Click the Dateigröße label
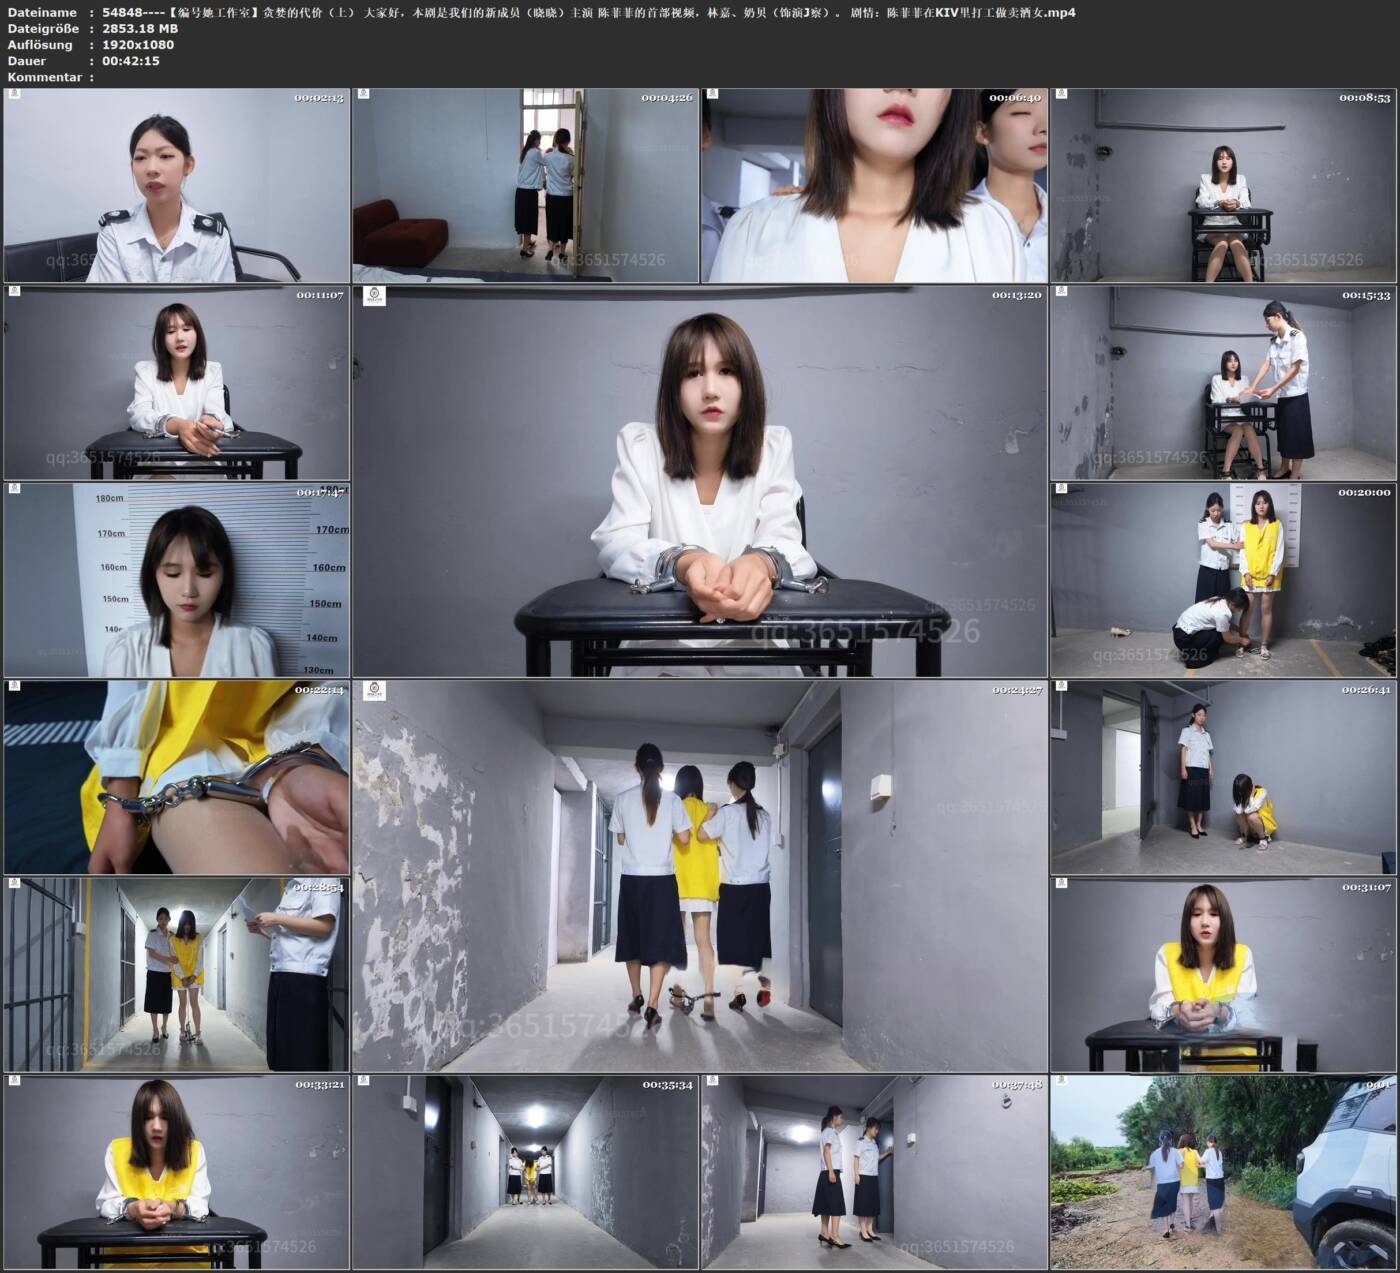This screenshot has height=1273, width=1400. (x=43, y=29)
